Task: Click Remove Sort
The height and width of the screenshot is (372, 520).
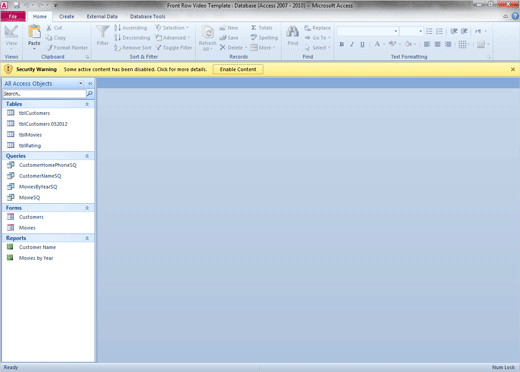Action: [133, 48]
